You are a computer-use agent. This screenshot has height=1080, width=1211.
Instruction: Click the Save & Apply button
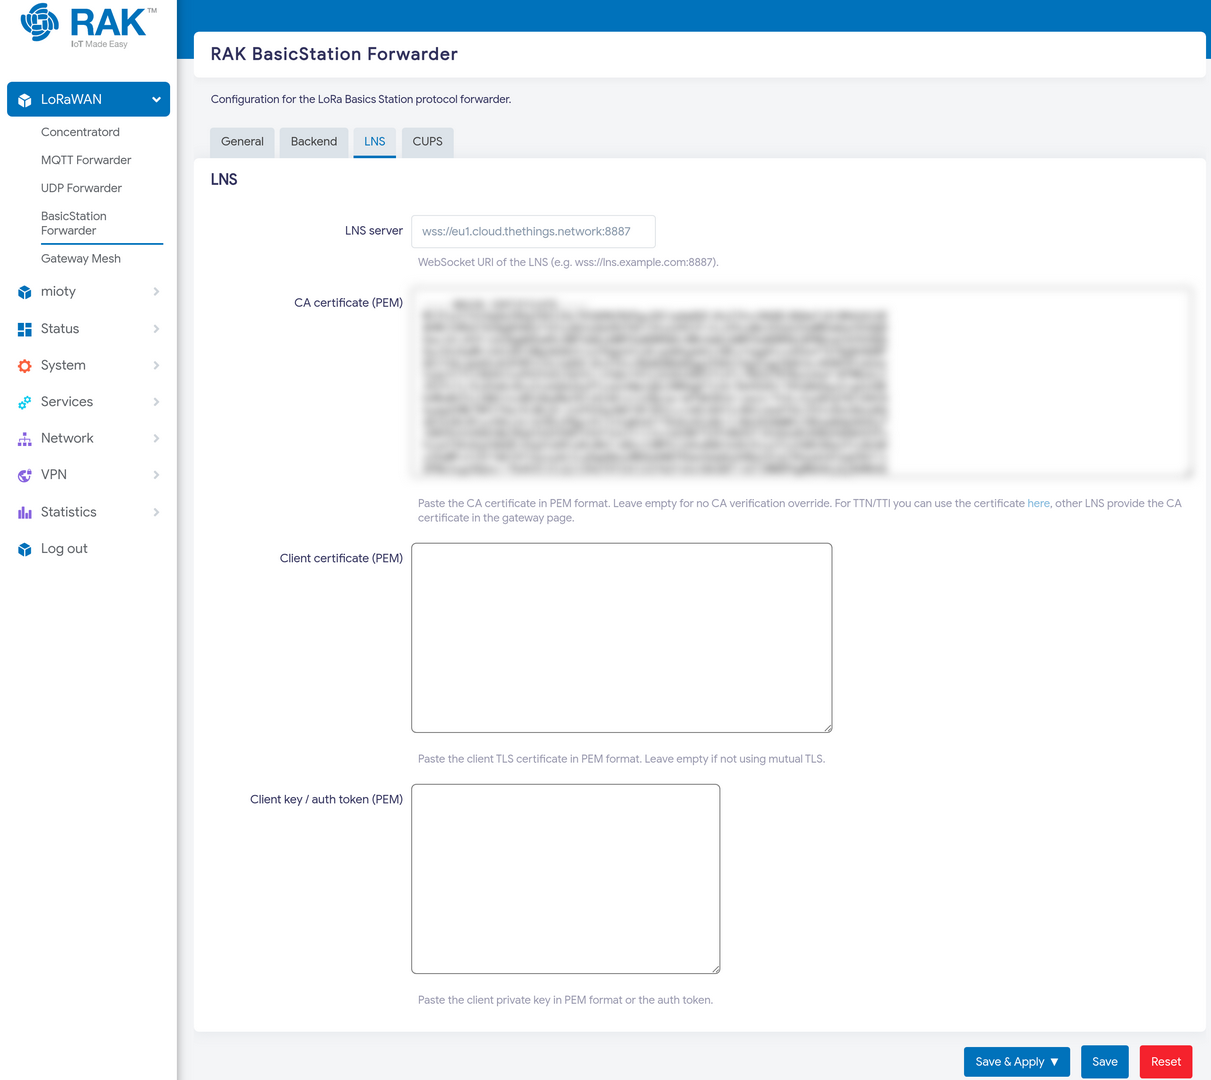[x=1017, y=1062]
